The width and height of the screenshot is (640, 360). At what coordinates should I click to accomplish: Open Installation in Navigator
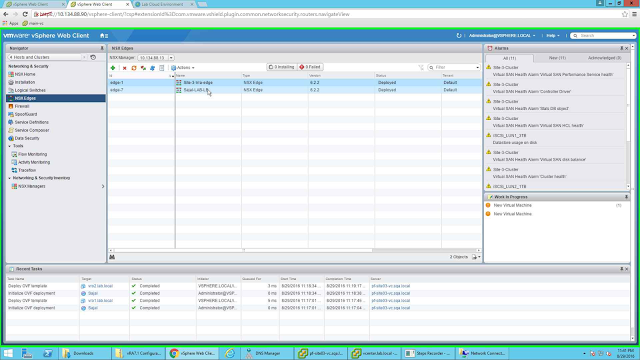tap(25, 82)
